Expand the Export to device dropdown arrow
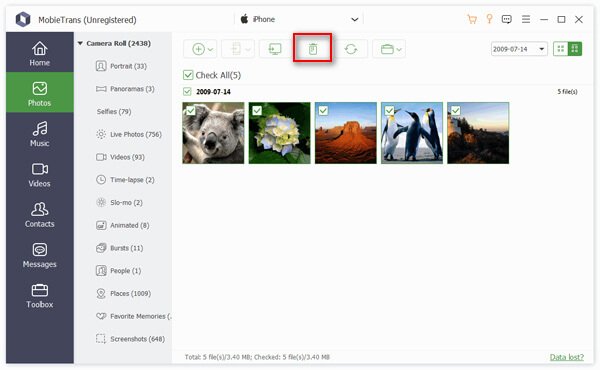 point(248,49)
